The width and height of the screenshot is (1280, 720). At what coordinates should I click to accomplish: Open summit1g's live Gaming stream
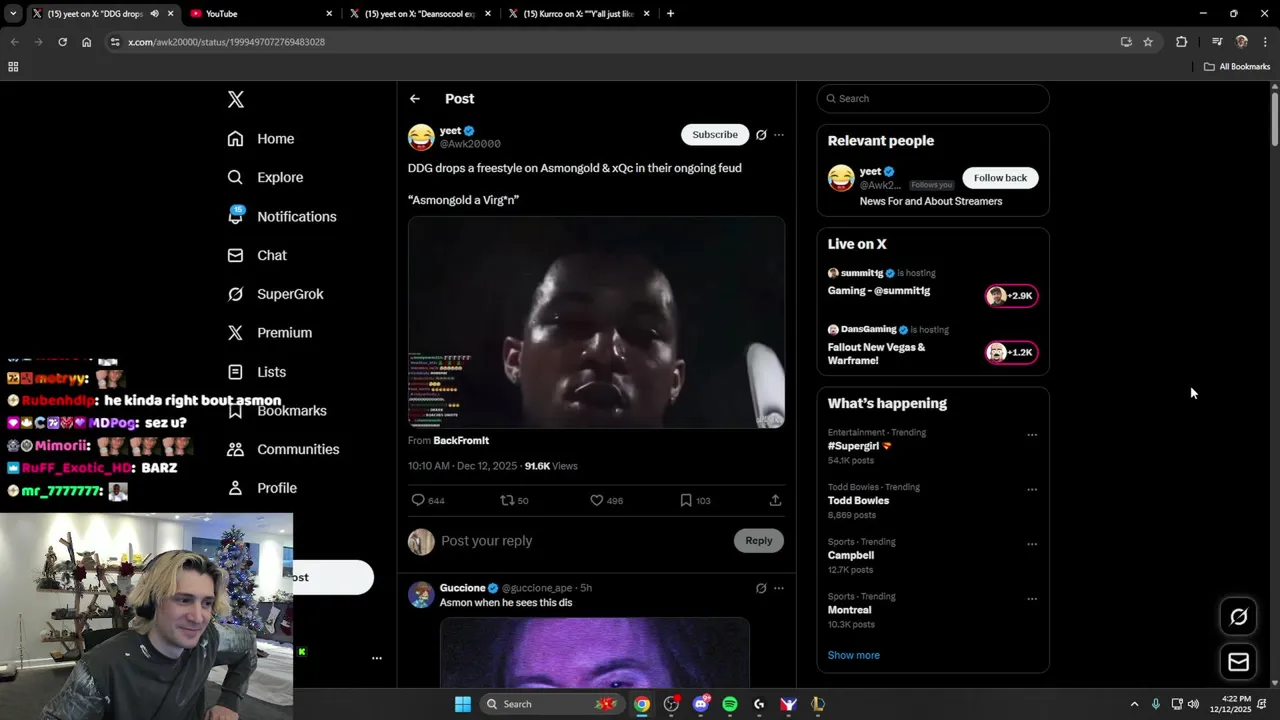point(879,291)
